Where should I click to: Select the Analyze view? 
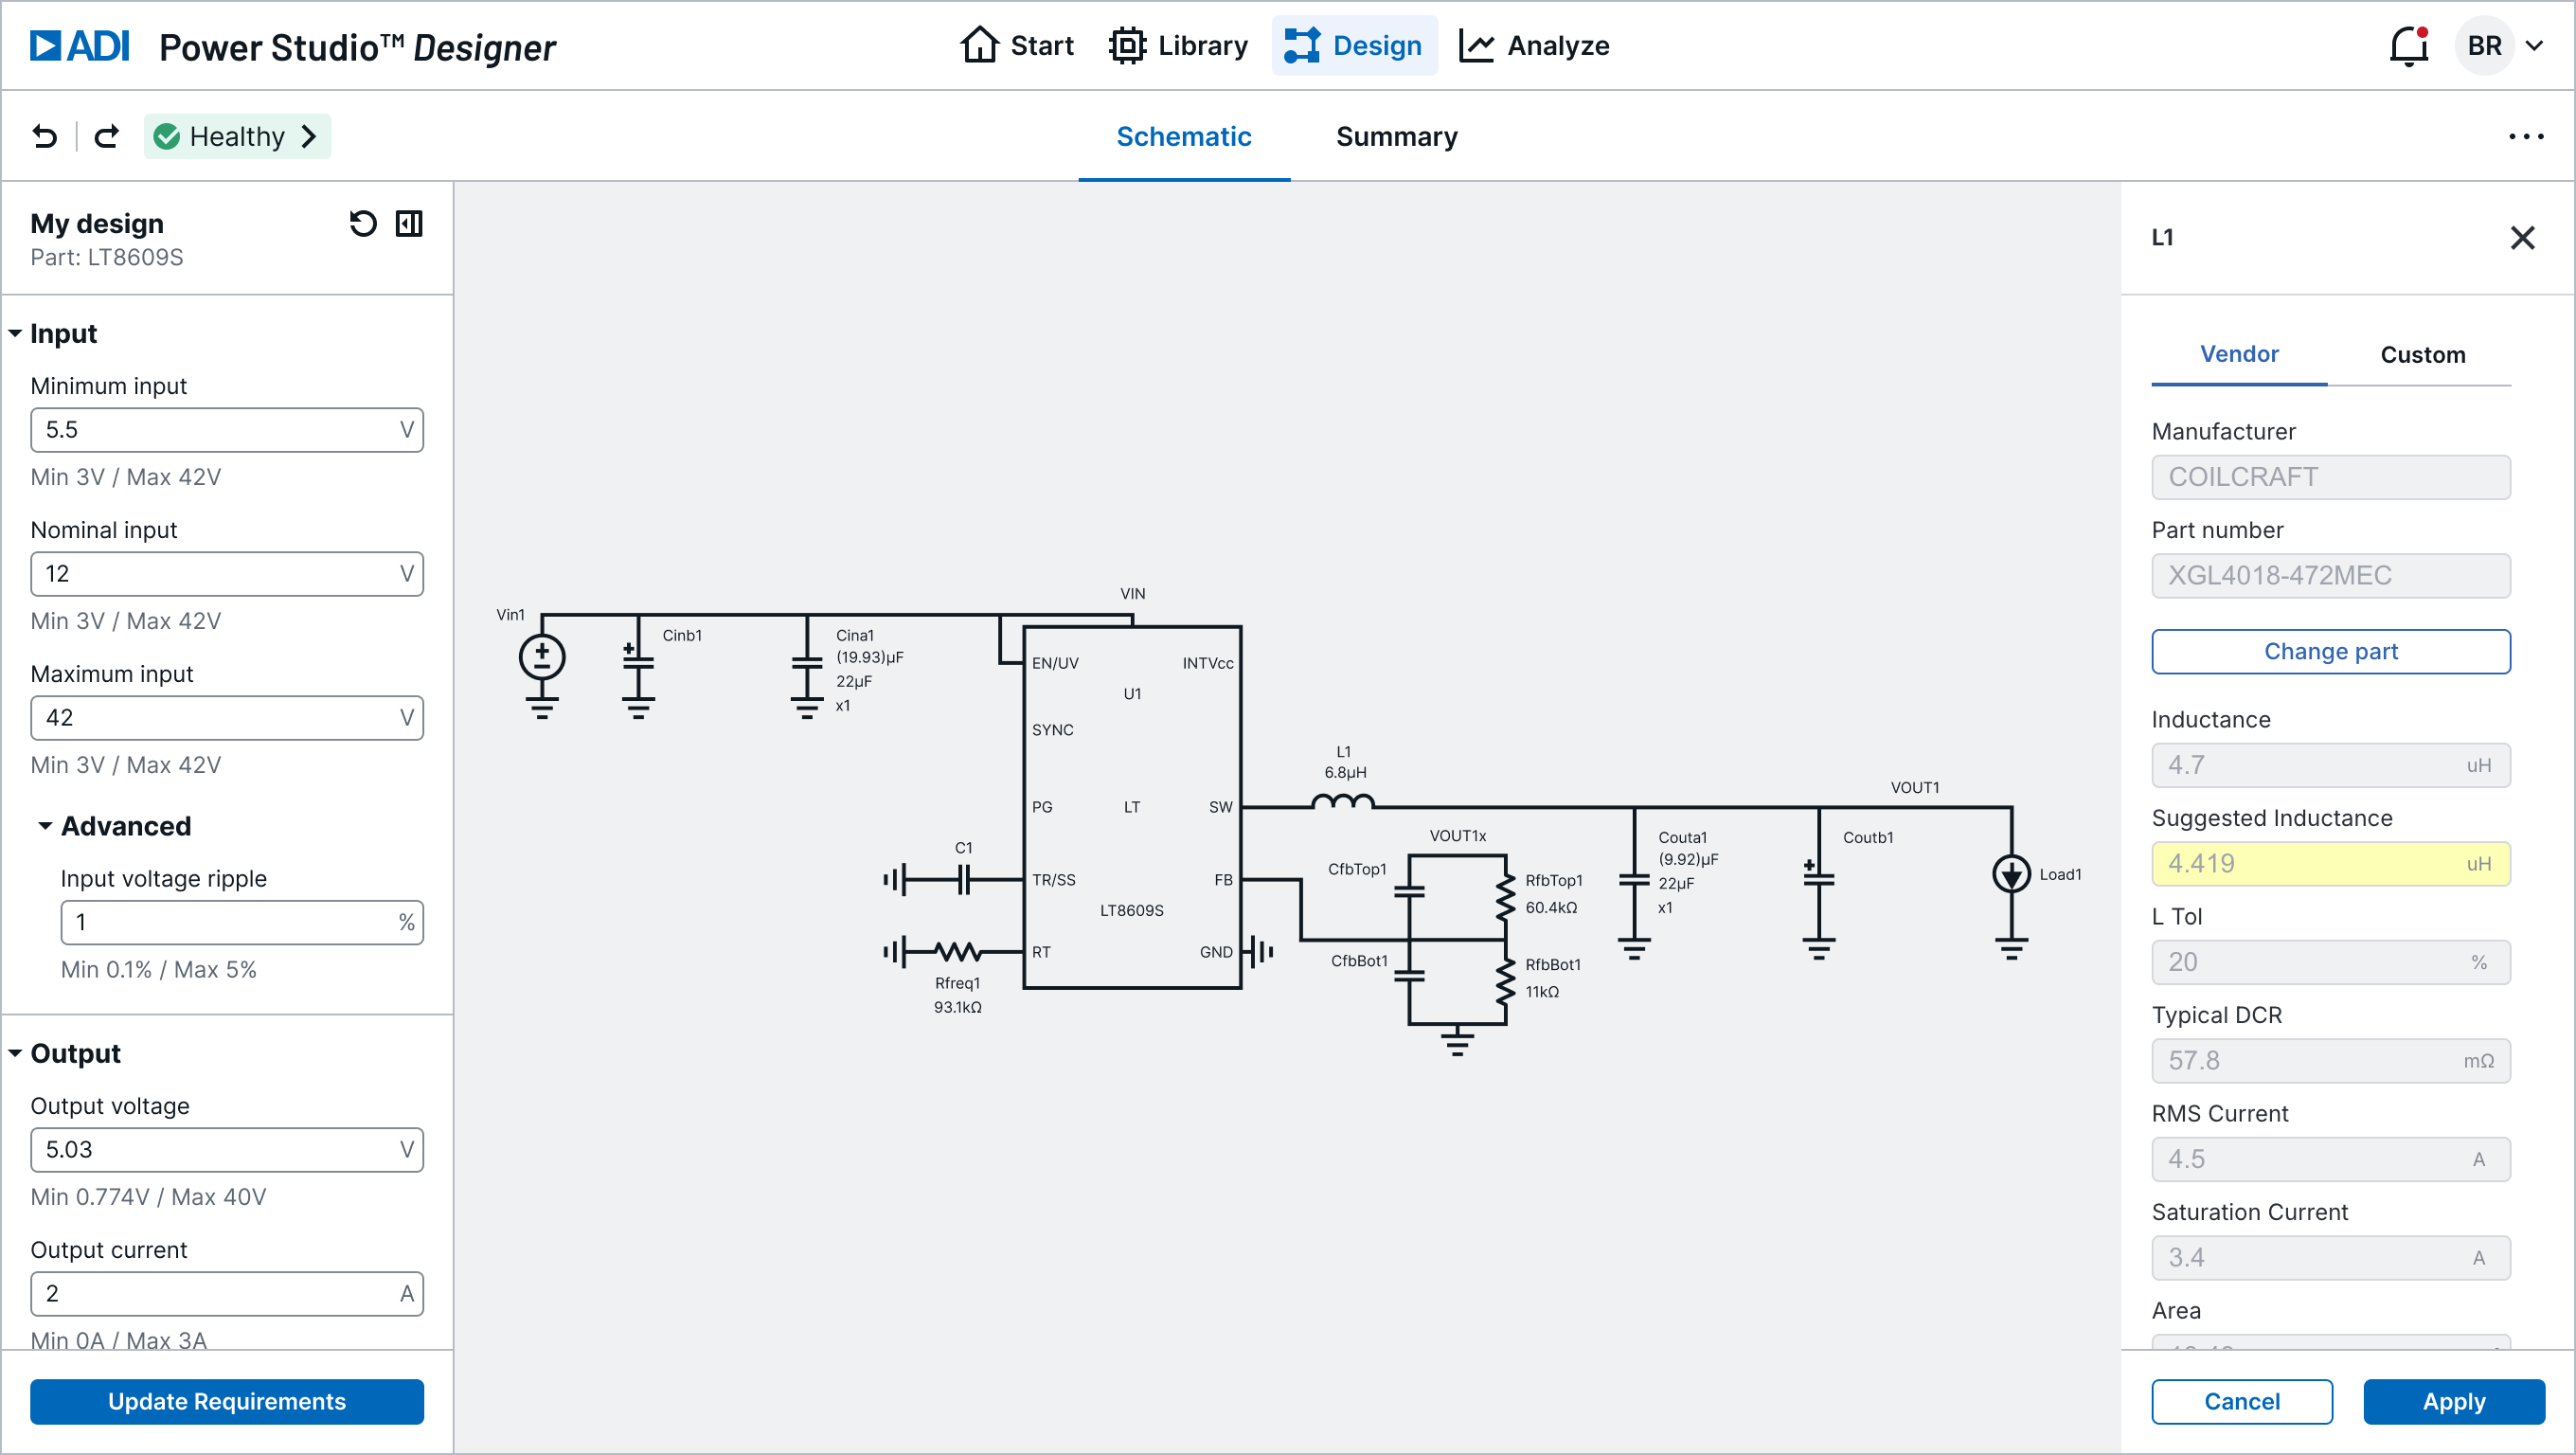point(1533,45)
